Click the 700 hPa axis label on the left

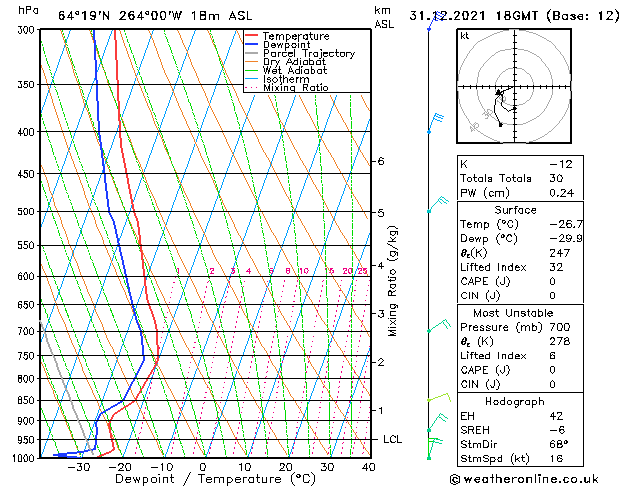pos(28,331)
